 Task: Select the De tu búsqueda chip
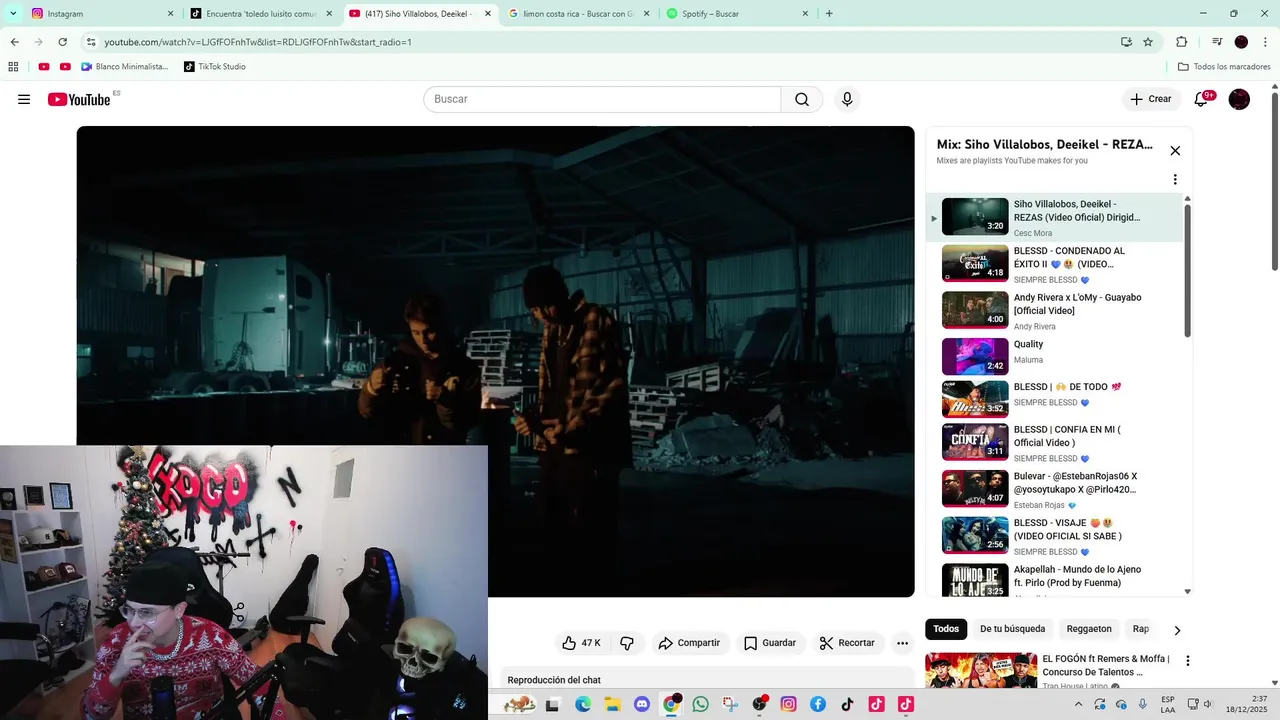pos(1012,629)
